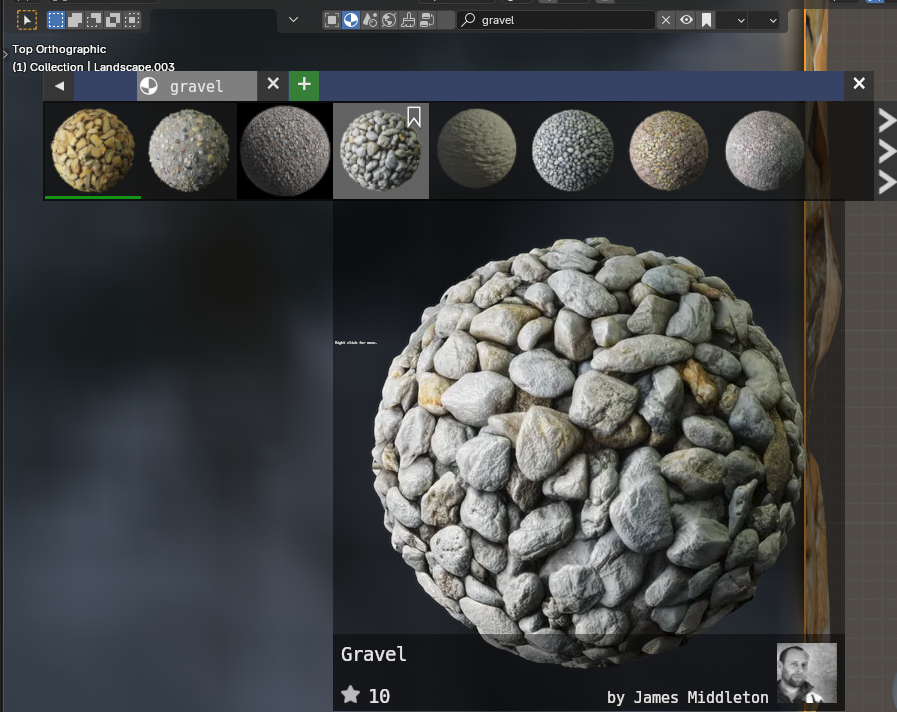Screen dimensions: 897x712
Task: Click the Select Box tool icon
Action: [26, 20]
